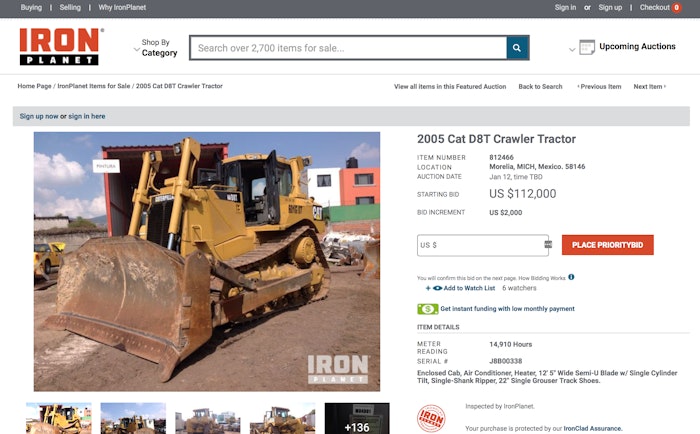Click the green instant funding dollar icon
Image resolution: width=700 pixels, height=434 pixels.
coord(428,309)
